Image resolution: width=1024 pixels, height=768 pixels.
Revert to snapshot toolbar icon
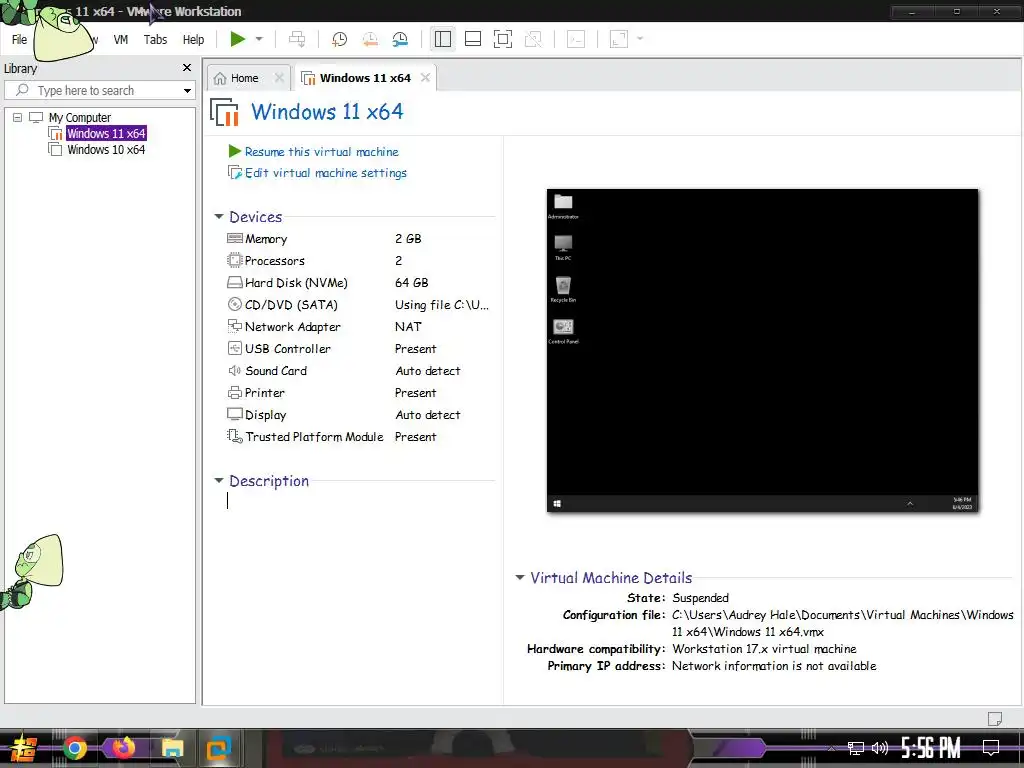coord(370,39)
